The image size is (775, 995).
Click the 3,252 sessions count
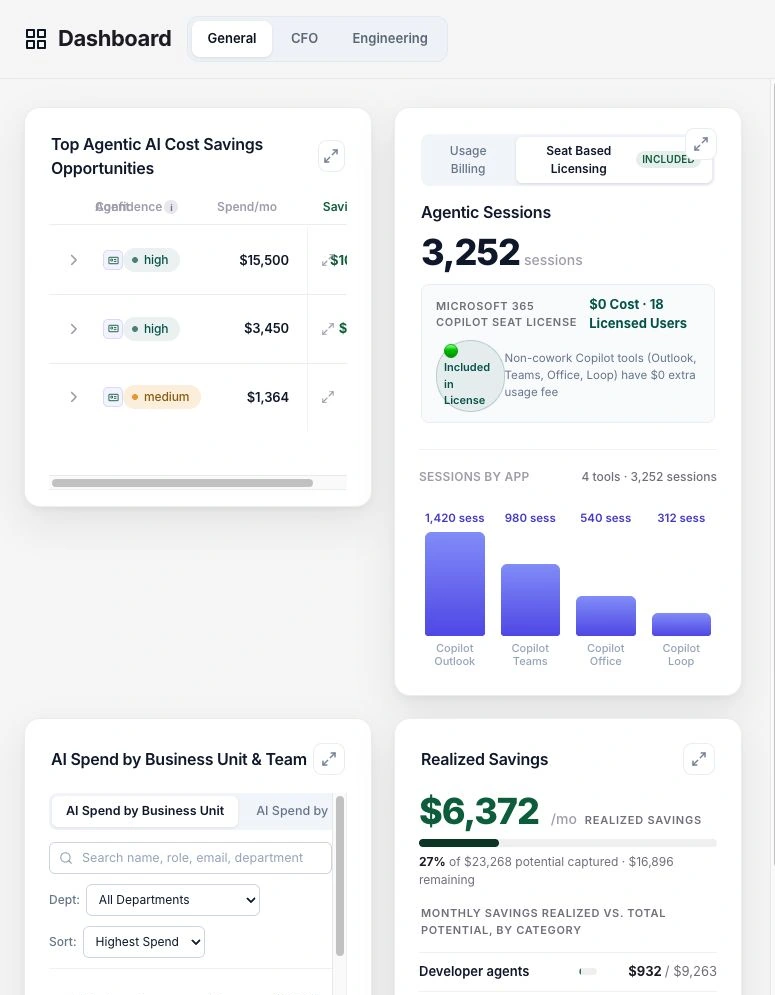pyautogui.click(x=470, y=253)
